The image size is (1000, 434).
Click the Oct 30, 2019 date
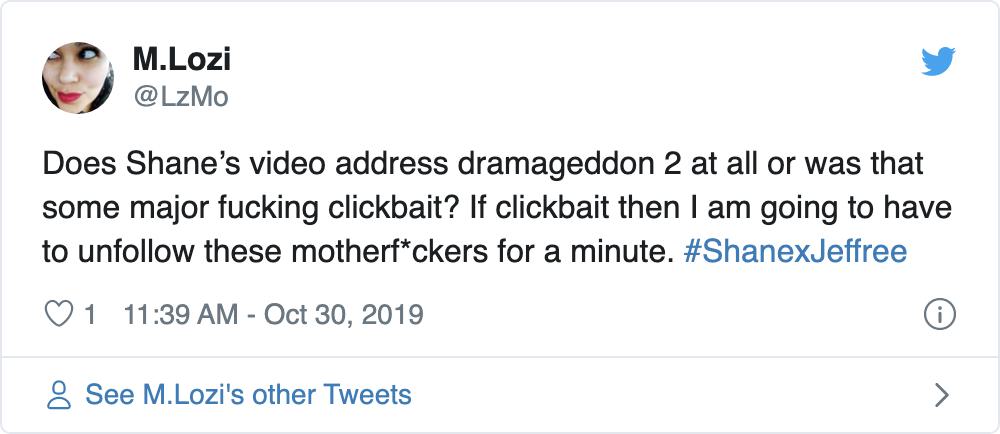(x=345, y=315)
